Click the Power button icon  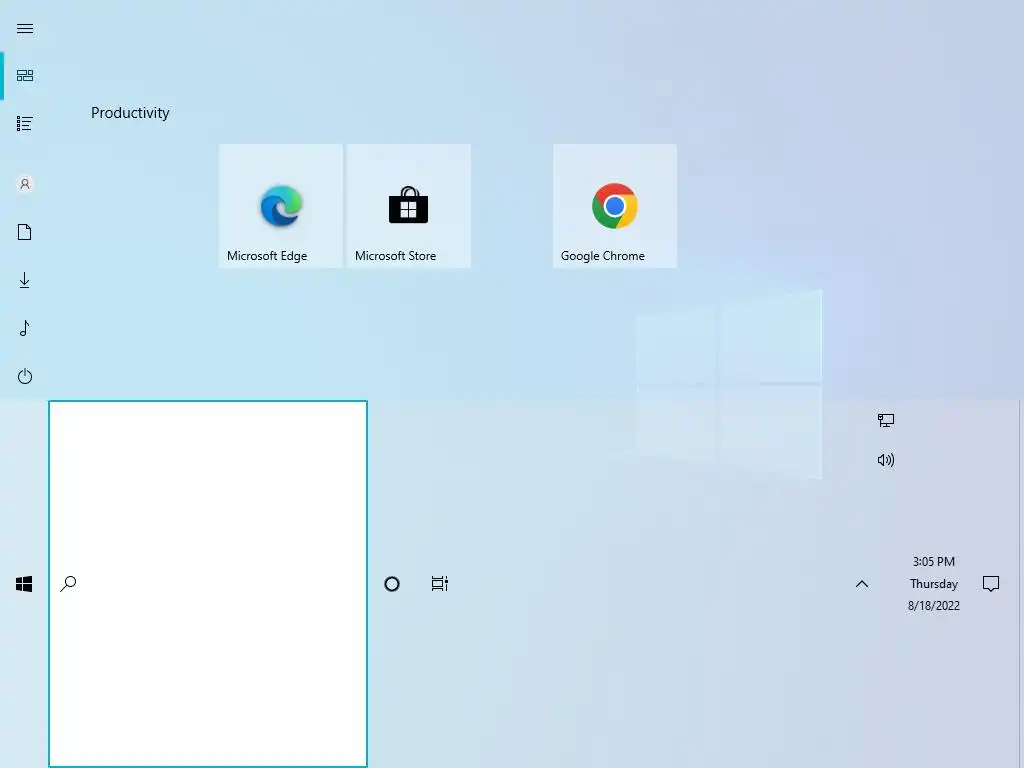click(25, 376)
